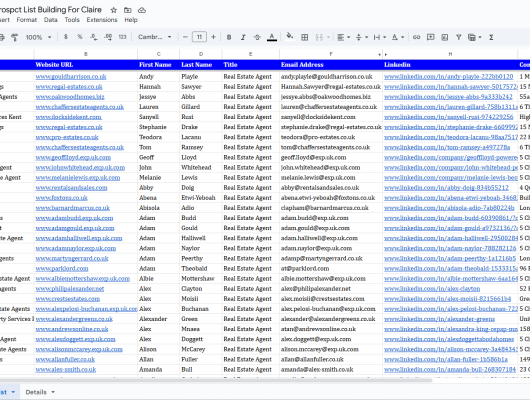
Task: Check cloud save status icon
Action: pos(142,10)
